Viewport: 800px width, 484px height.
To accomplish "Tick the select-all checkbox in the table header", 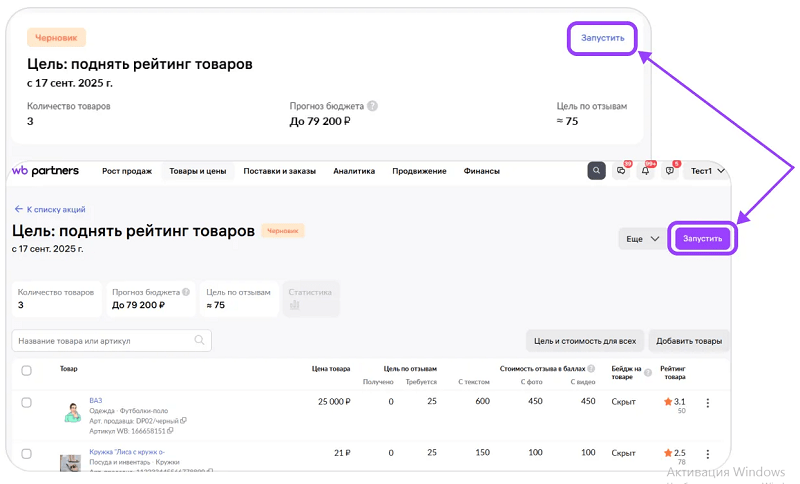I will coord(27,370).
